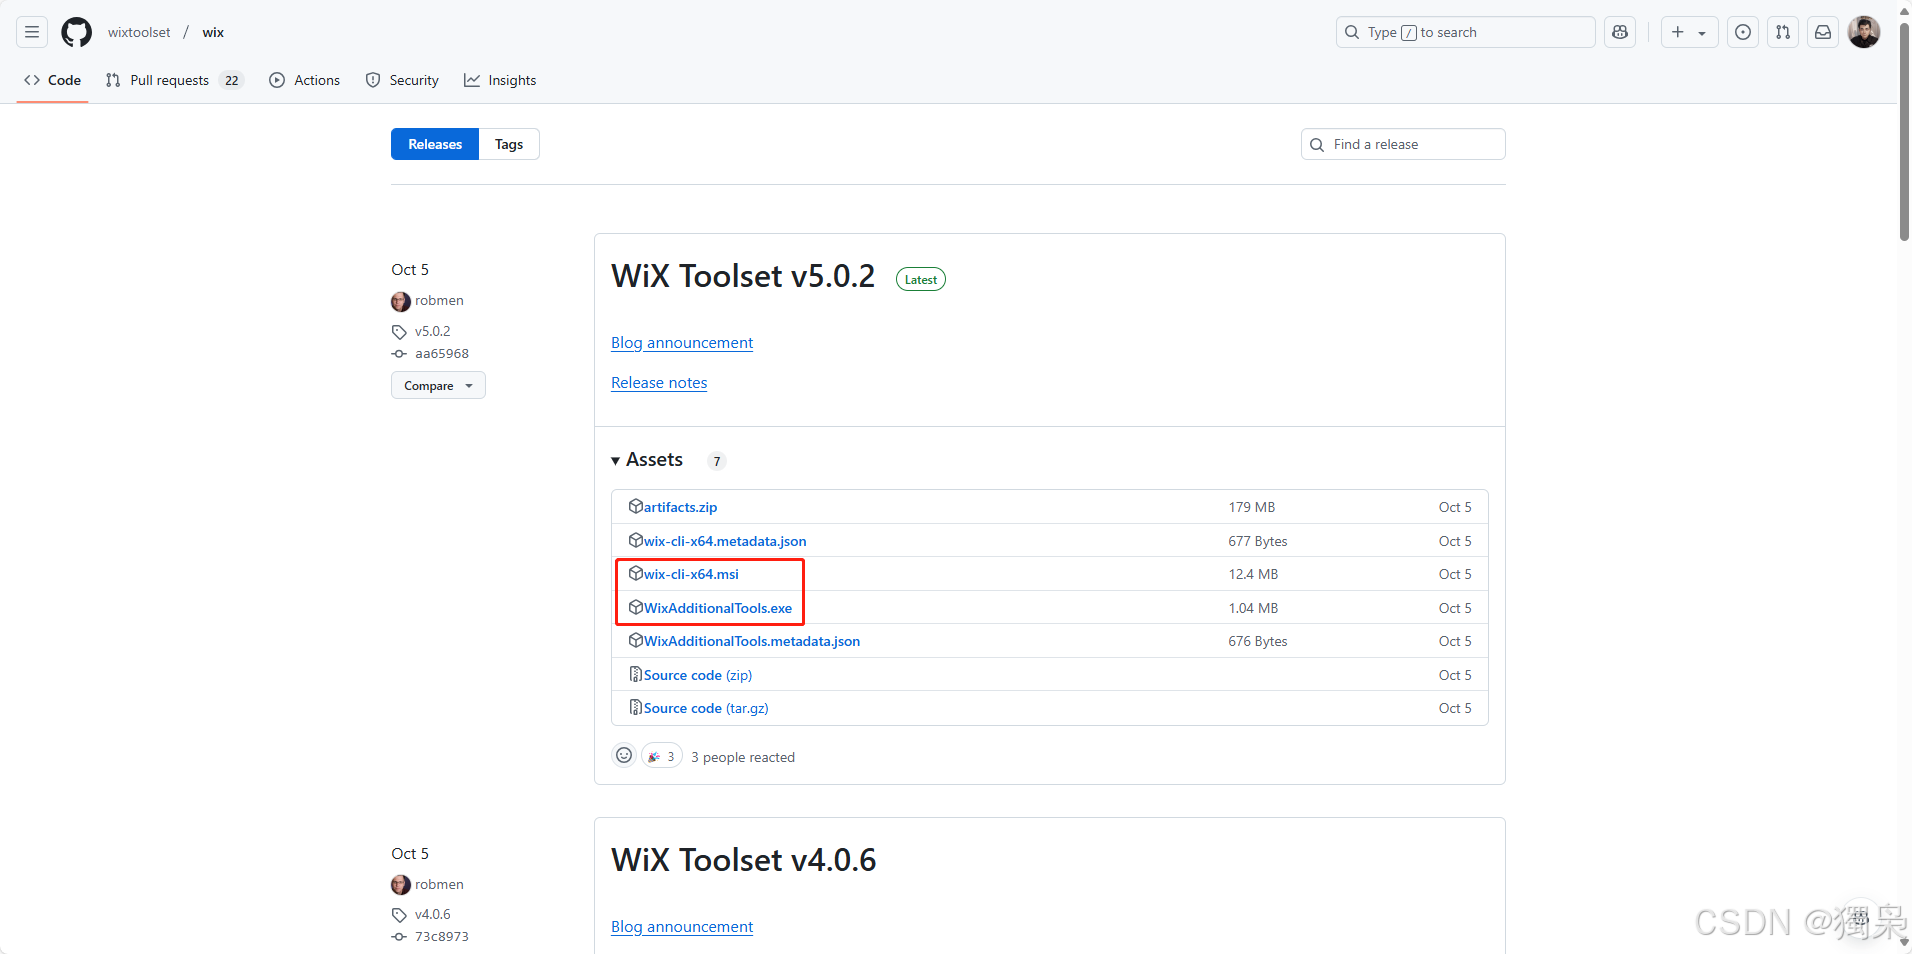Click the Latest release badge

coord(921,280)
